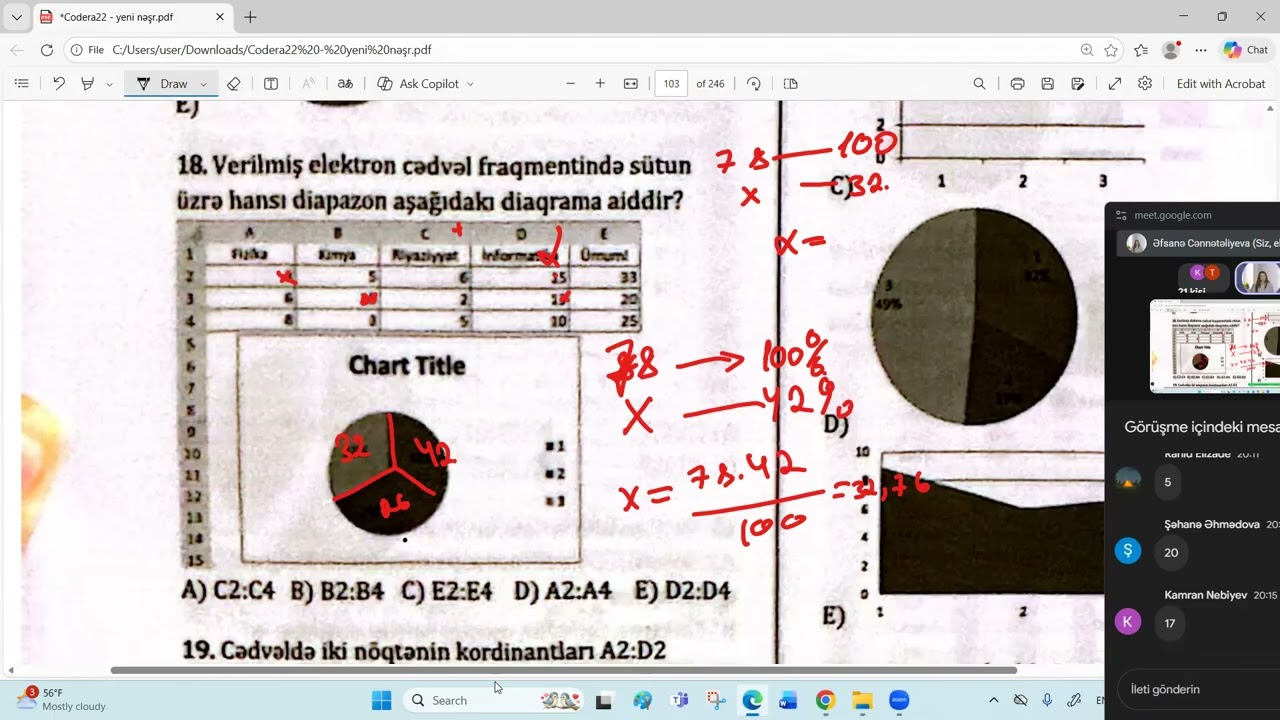1280x720 pixels.
Task: Select the Highlight tool
Action: pyautogui.click(x=88, y=84)
